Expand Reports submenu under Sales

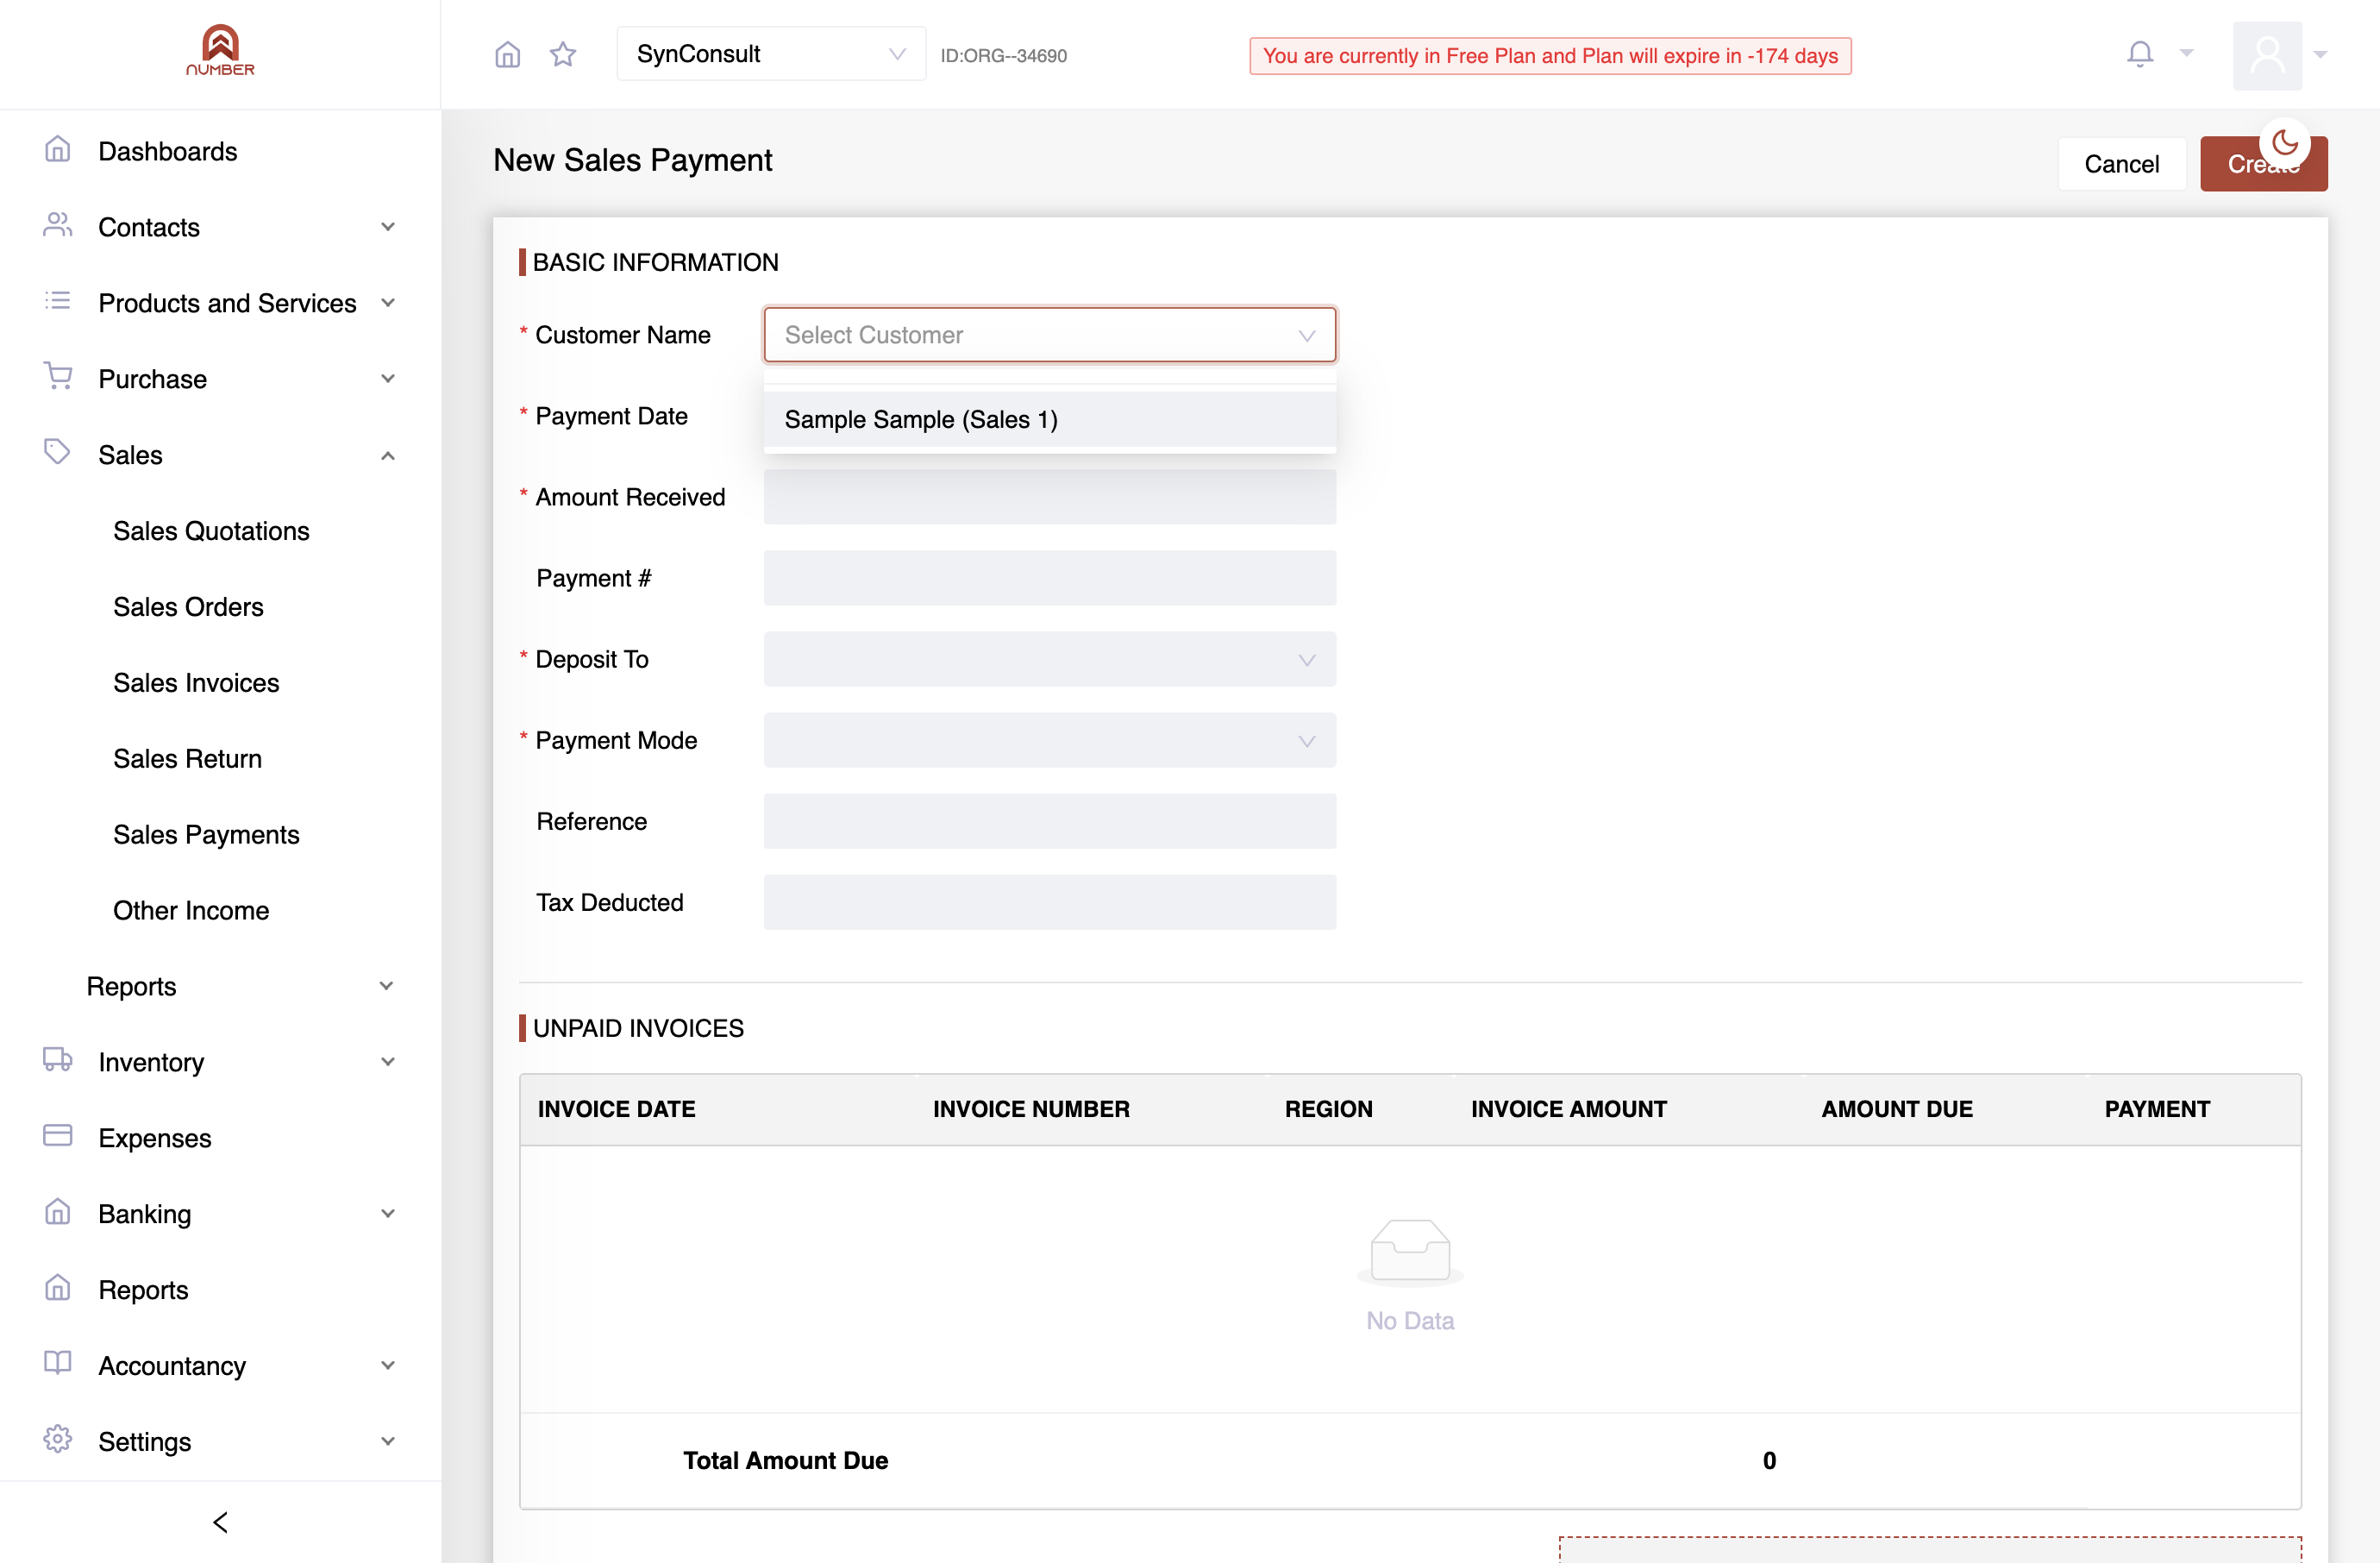coord(386,986)
